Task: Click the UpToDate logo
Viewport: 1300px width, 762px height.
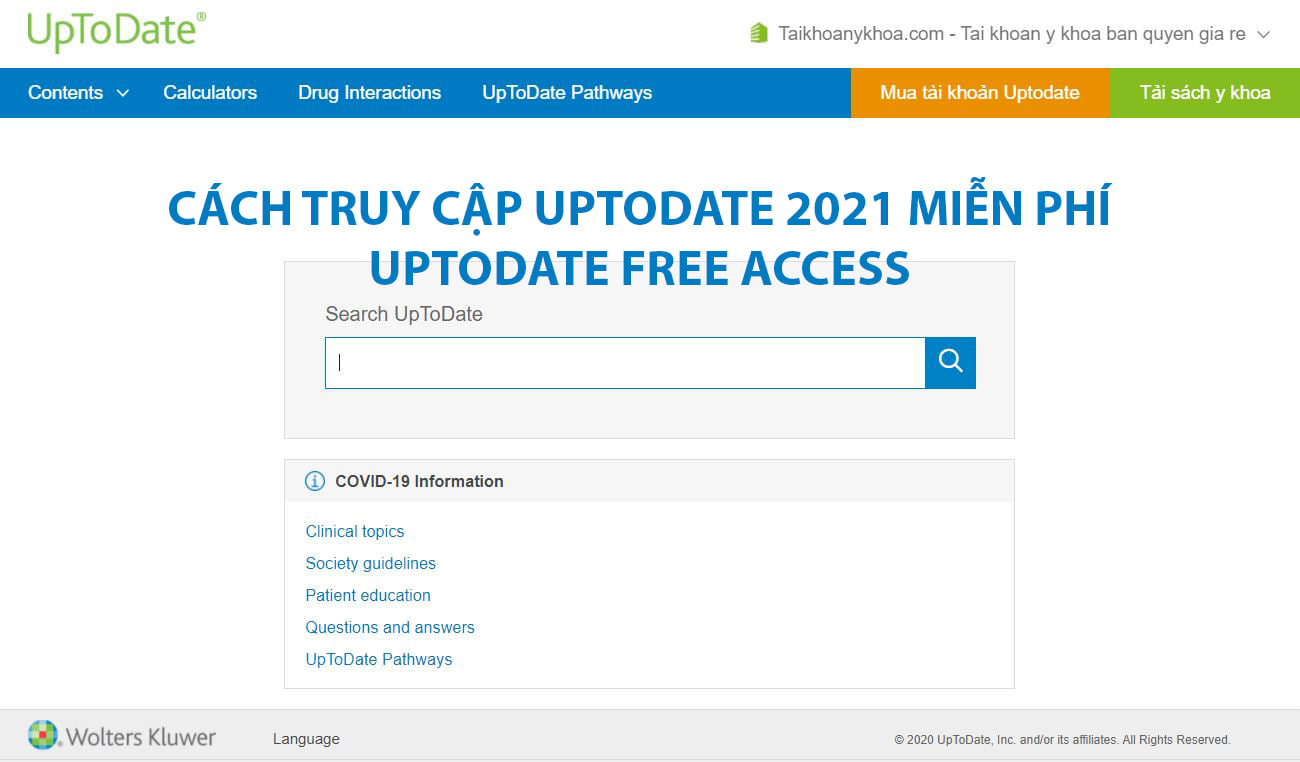Action: click(117, 32)
